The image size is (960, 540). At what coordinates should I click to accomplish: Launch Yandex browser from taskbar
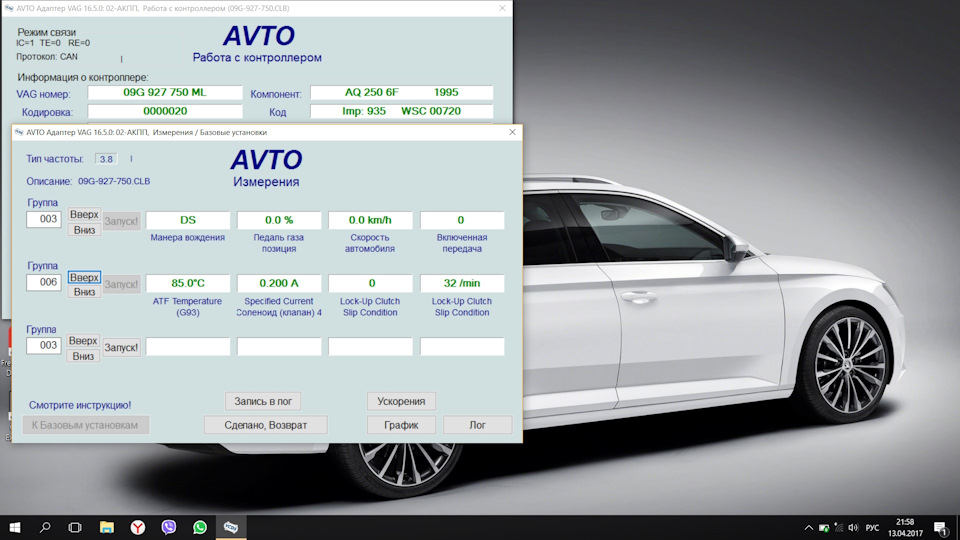tap(138, 527)
